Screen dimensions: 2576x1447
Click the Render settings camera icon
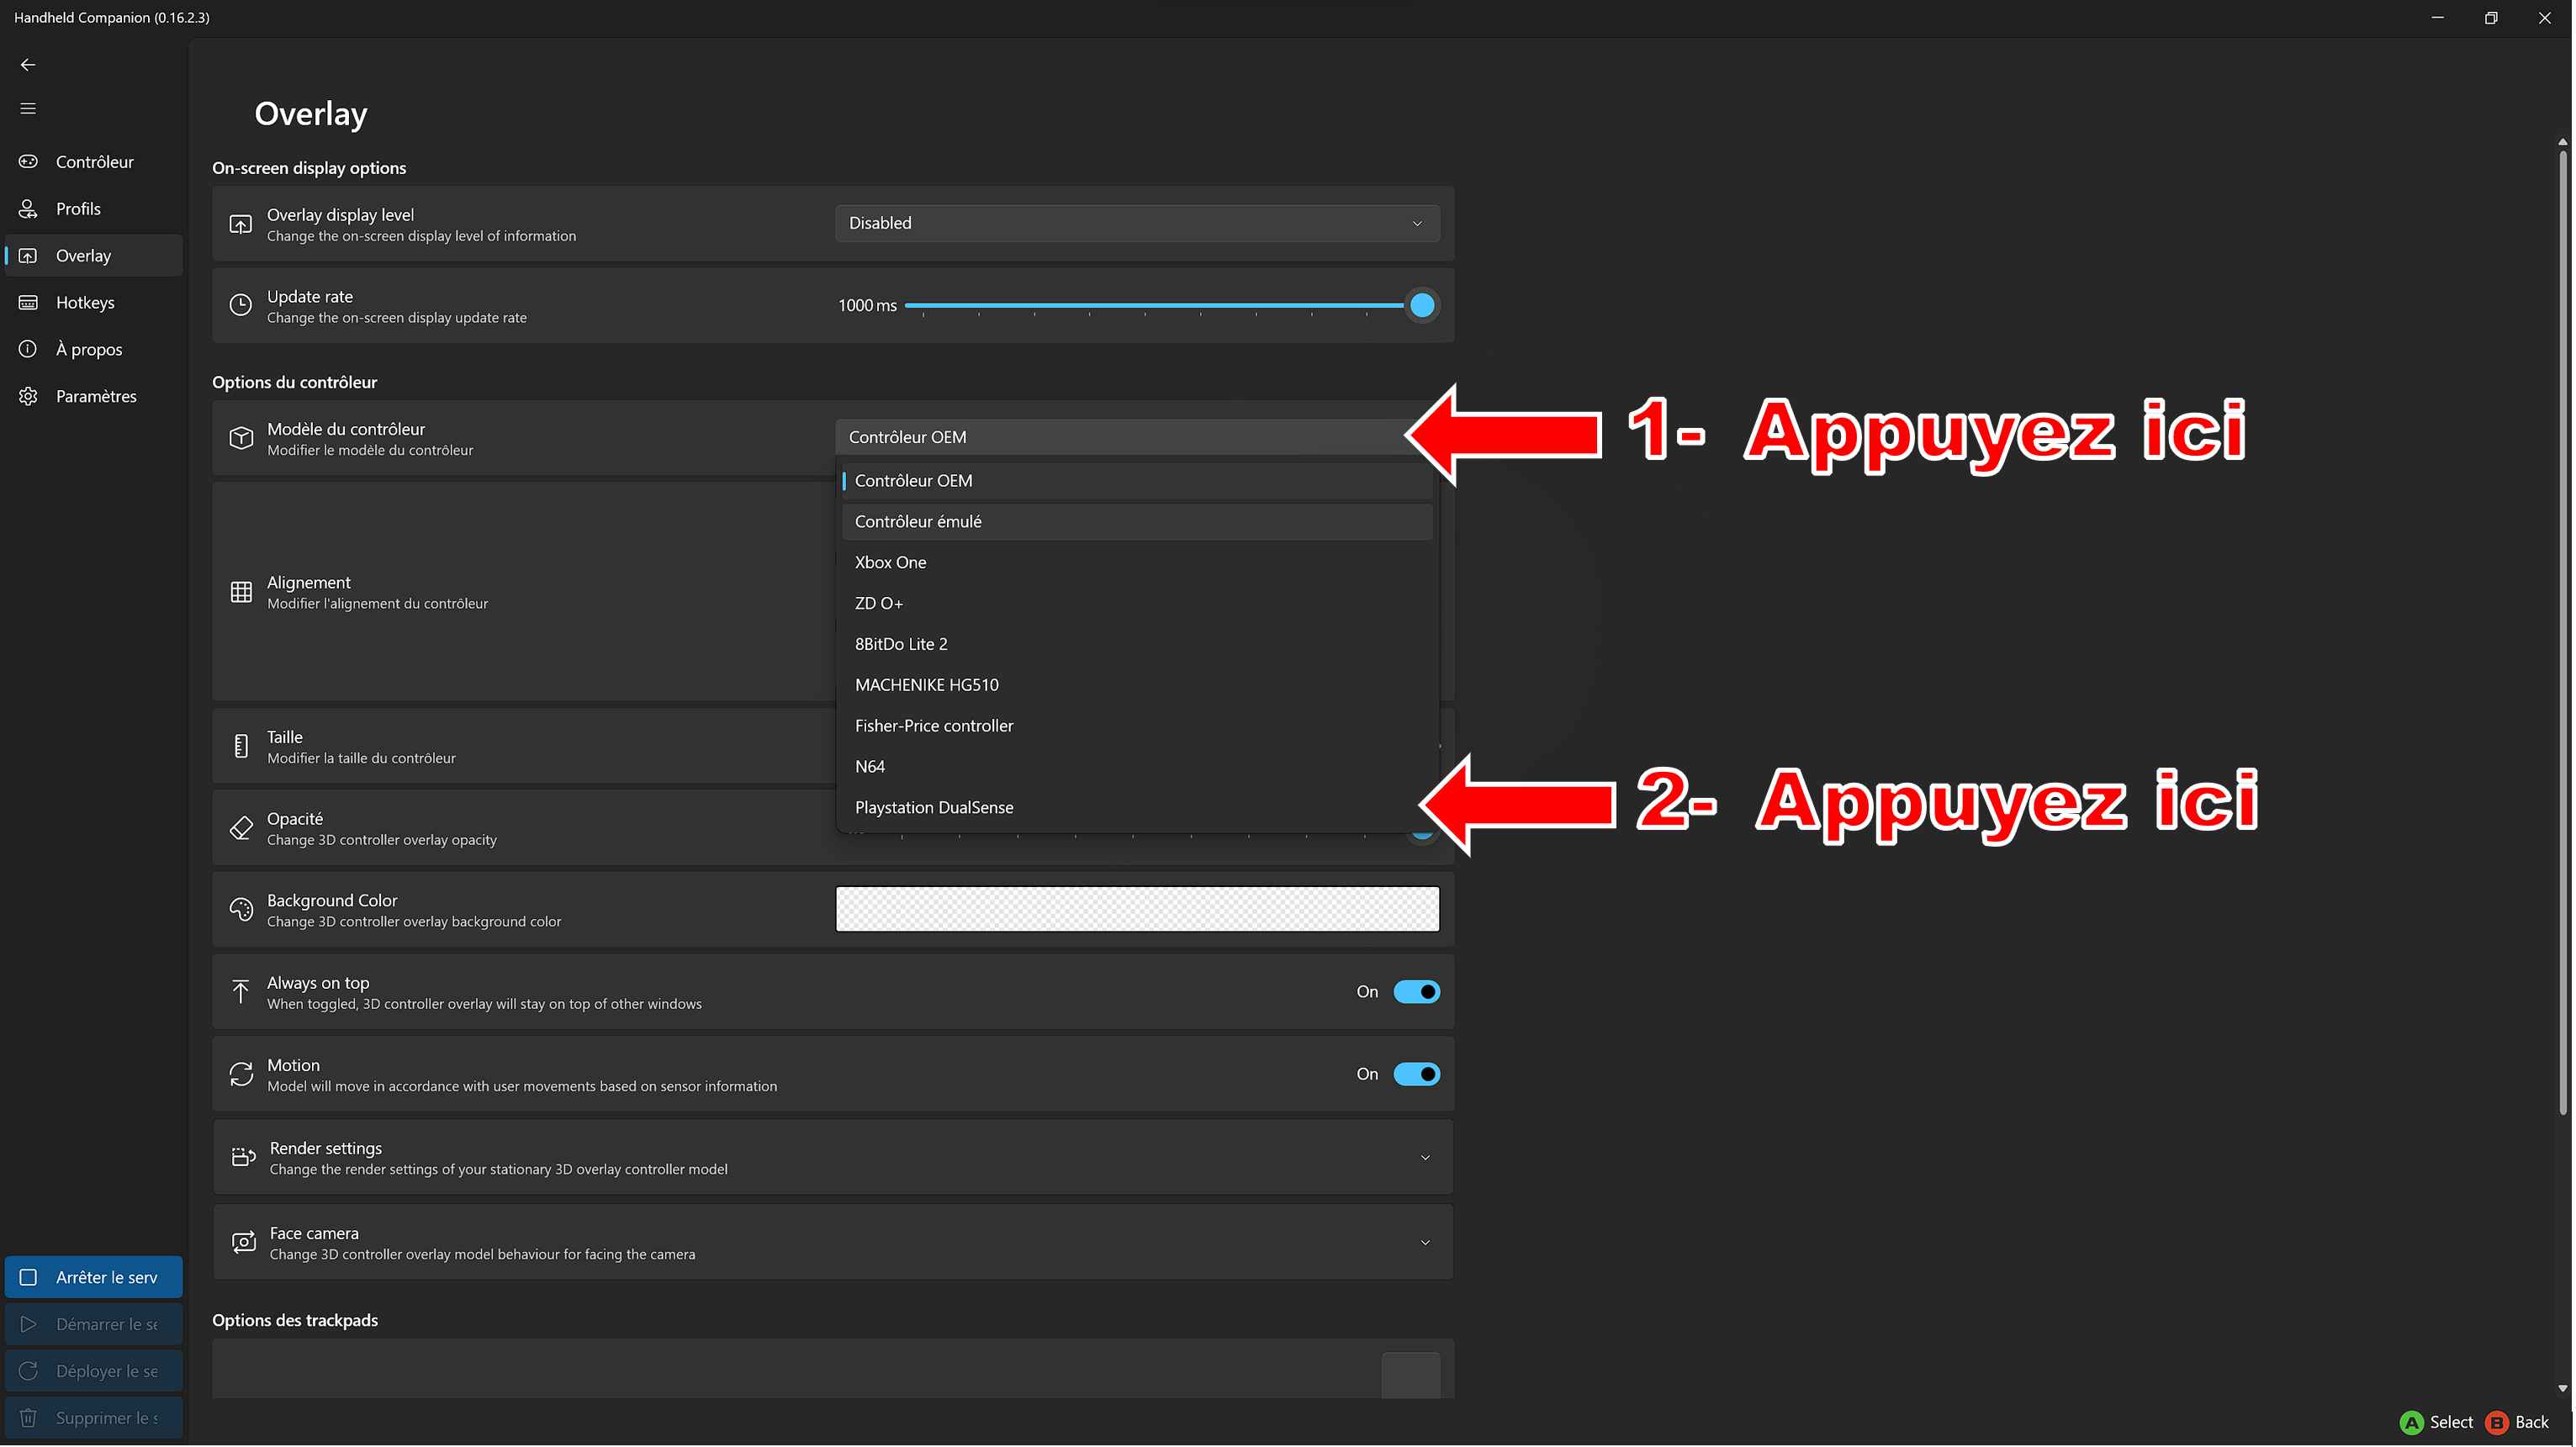pos(243,1158)
